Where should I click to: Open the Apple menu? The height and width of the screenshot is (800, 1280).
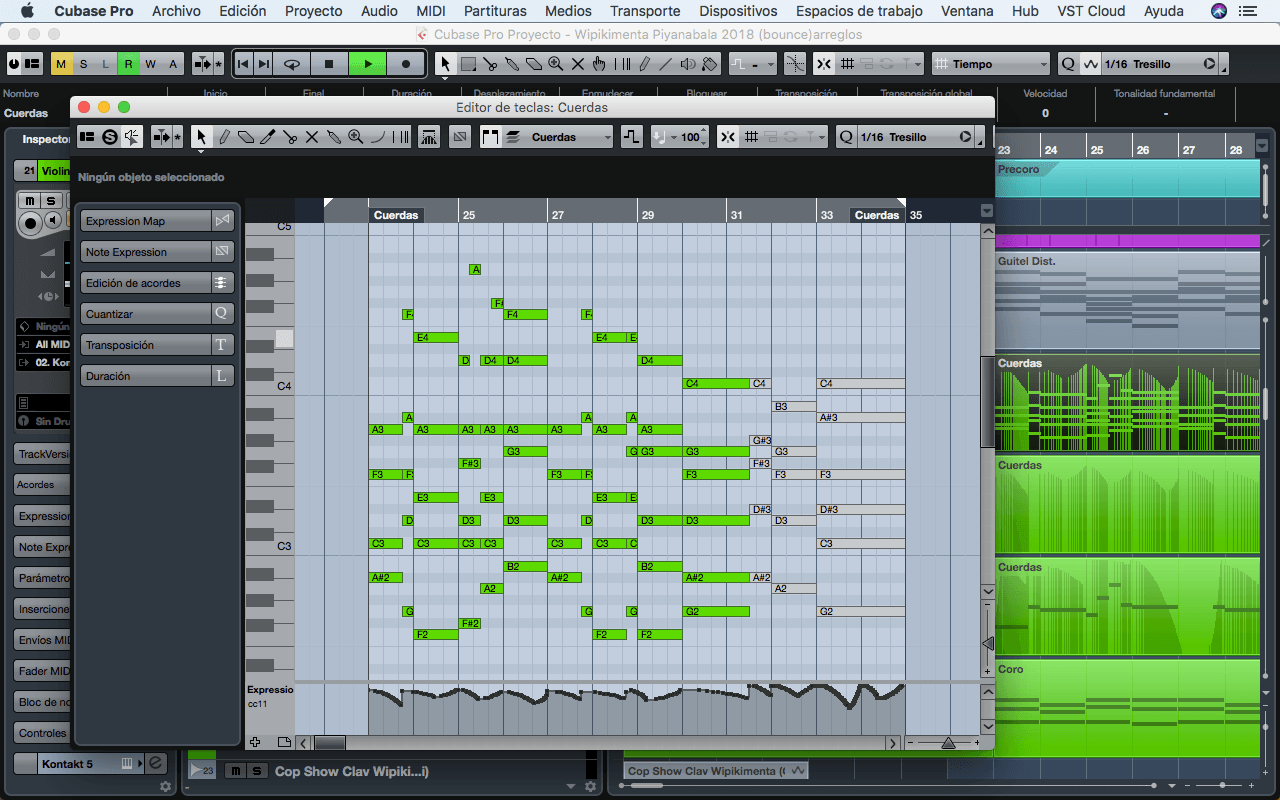[x=27, y=11]
